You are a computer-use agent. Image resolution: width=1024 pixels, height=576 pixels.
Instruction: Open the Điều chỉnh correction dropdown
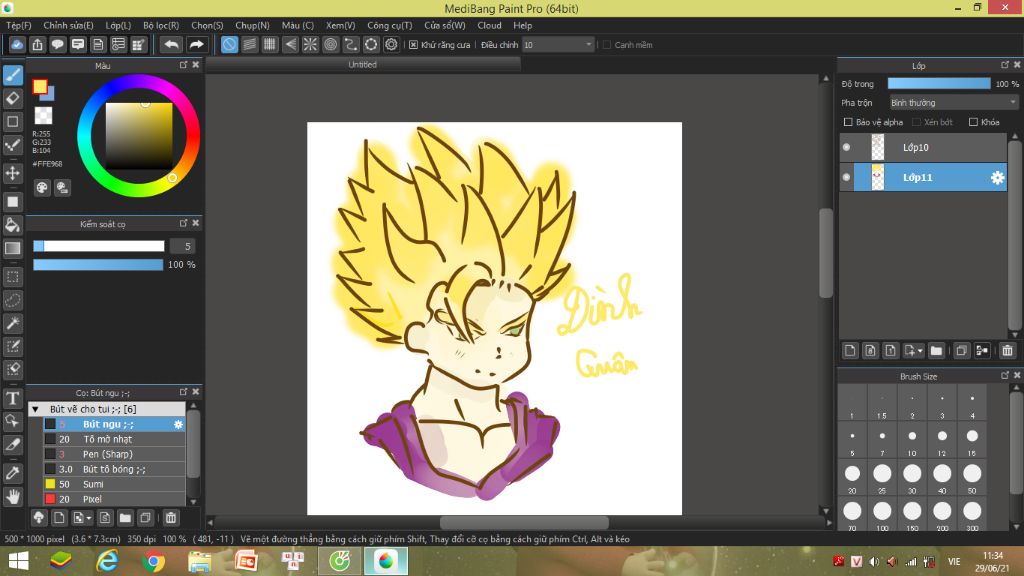558,45
